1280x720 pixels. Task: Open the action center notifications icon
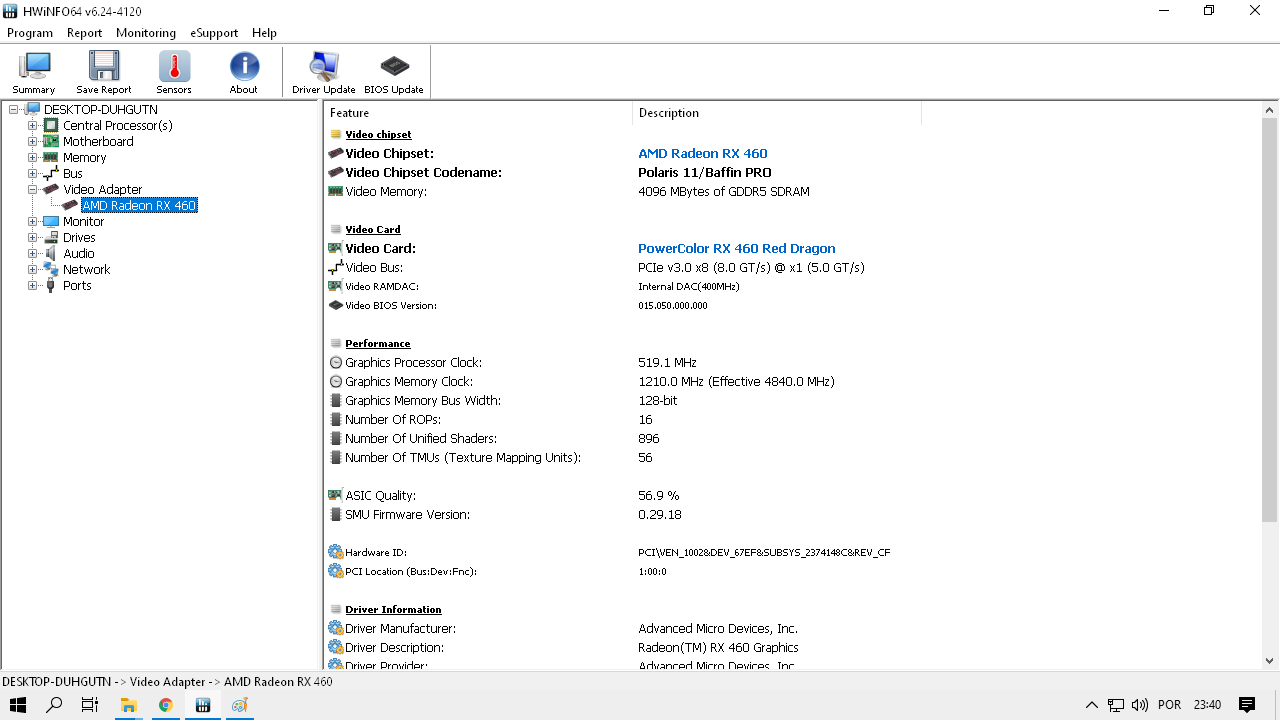[1247, 705]
